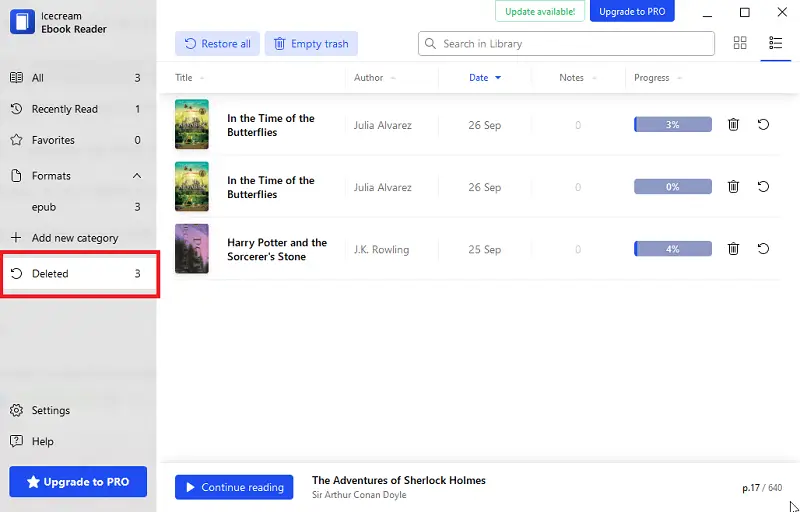The height and width of the screenshot is (512, 800).
Task: Click The Adventures of Sherlock Holmes title
Action: coord(399,480)
